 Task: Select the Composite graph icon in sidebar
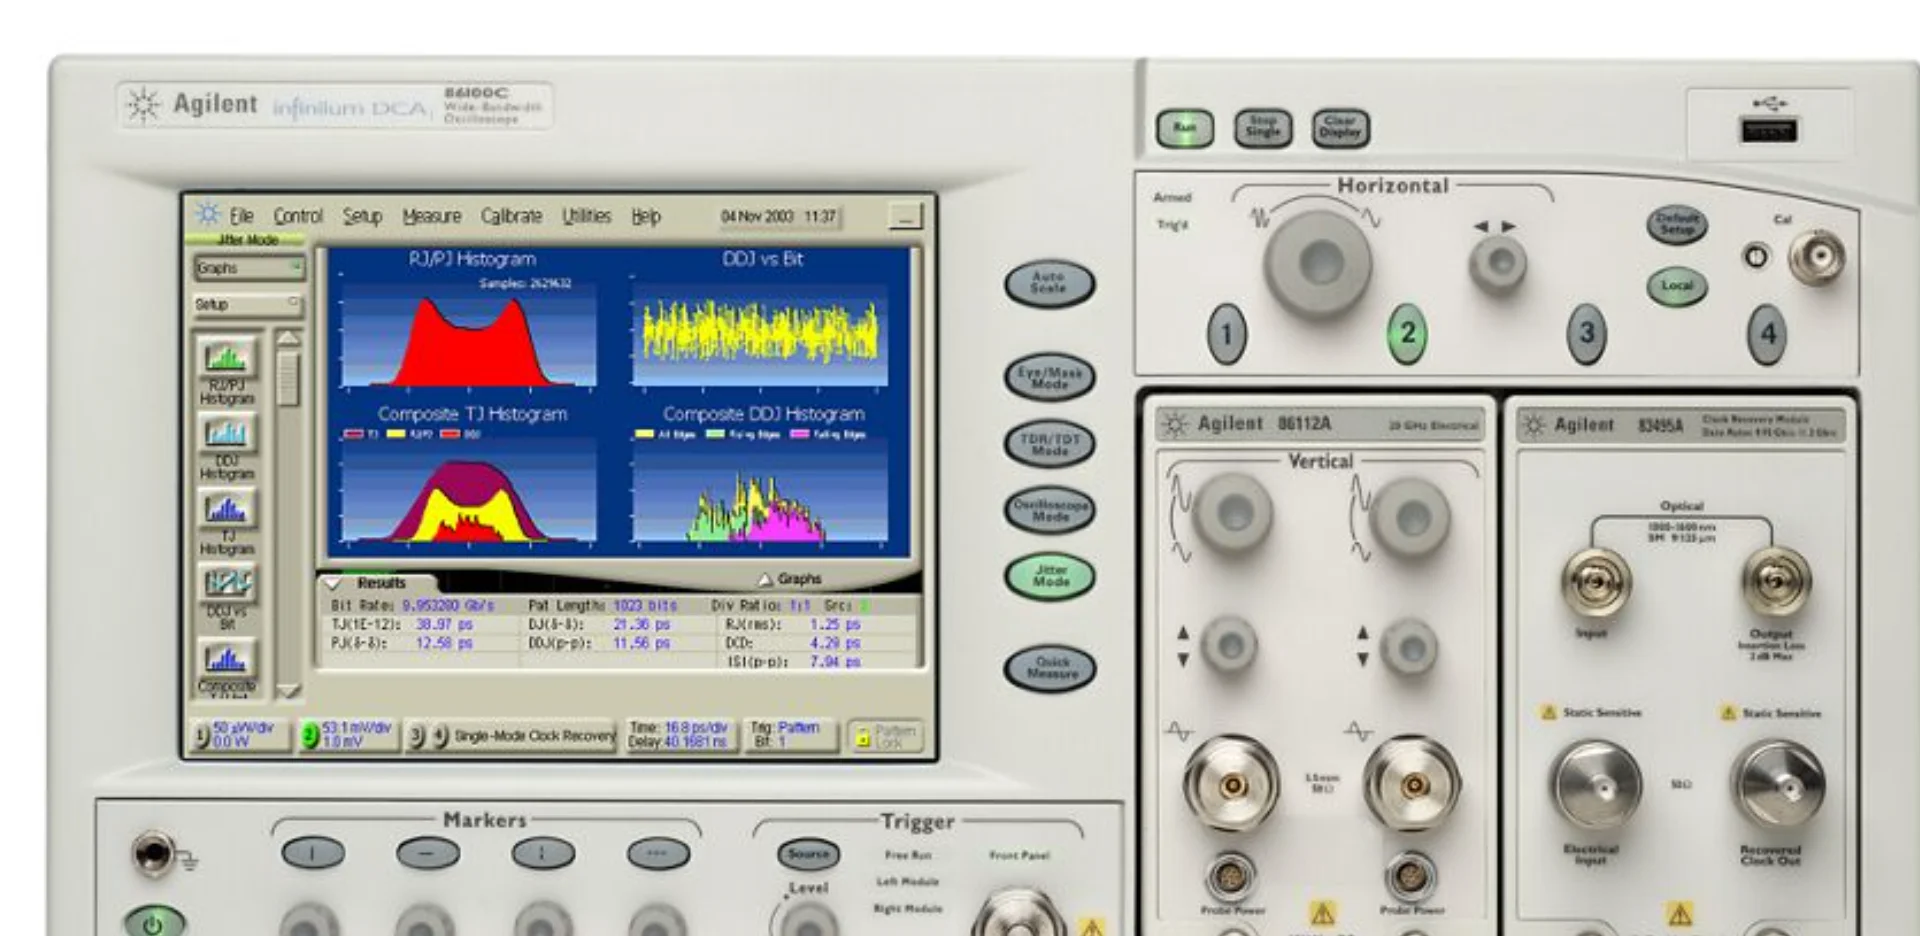tap(227, 660)
